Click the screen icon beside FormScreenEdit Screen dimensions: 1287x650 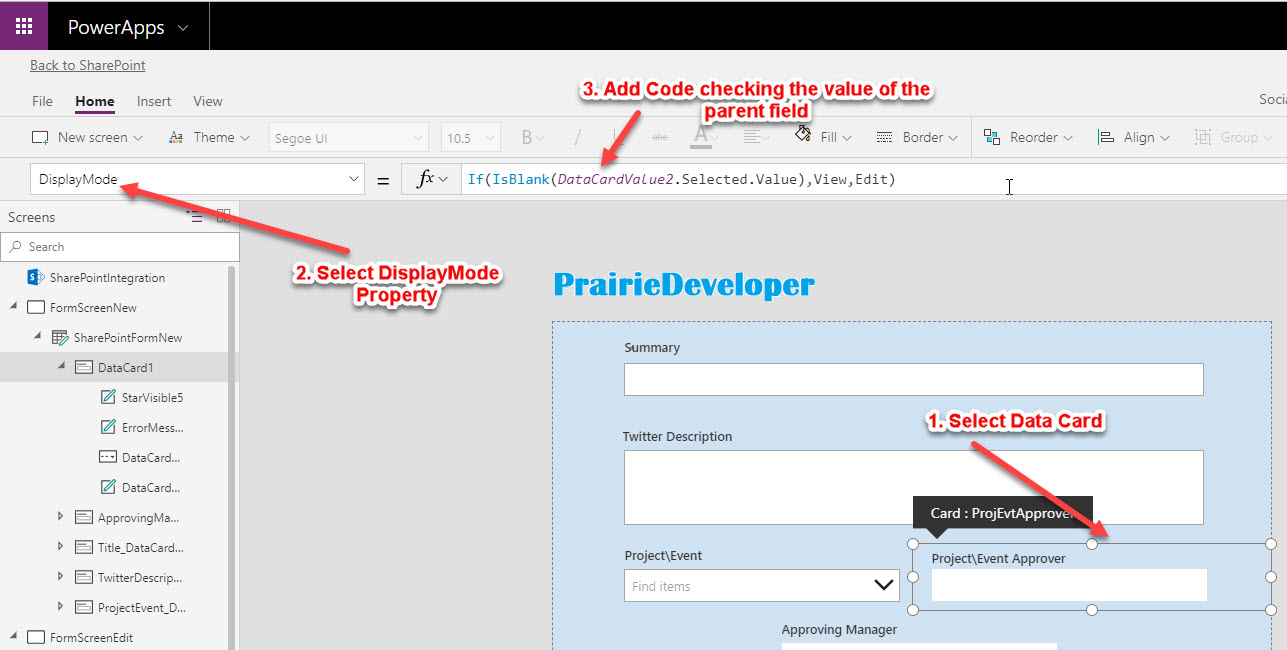tap(36, 637)
